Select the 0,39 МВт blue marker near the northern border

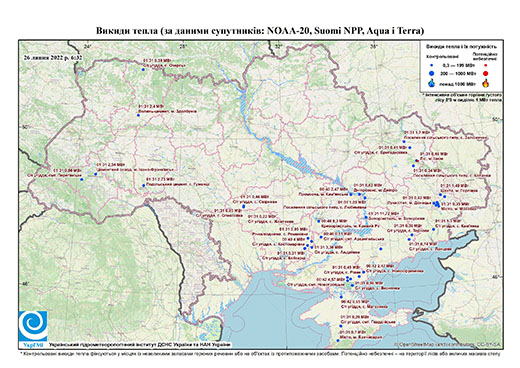point(143,70)
